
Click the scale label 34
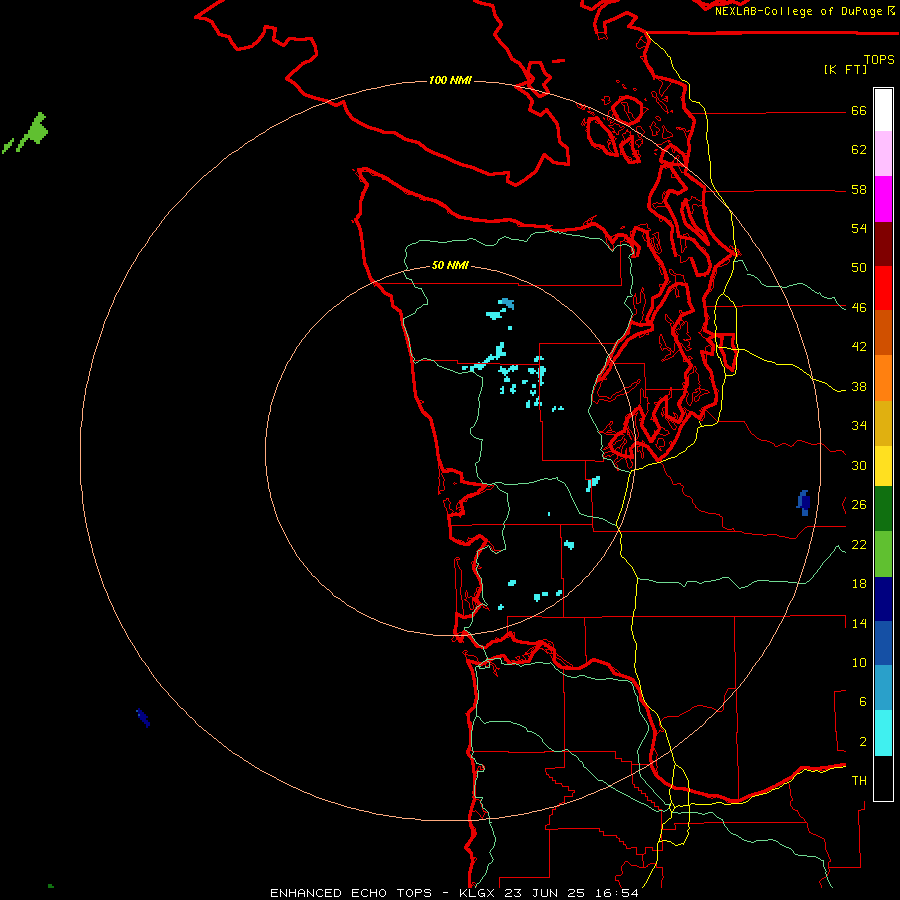[859, 426]
